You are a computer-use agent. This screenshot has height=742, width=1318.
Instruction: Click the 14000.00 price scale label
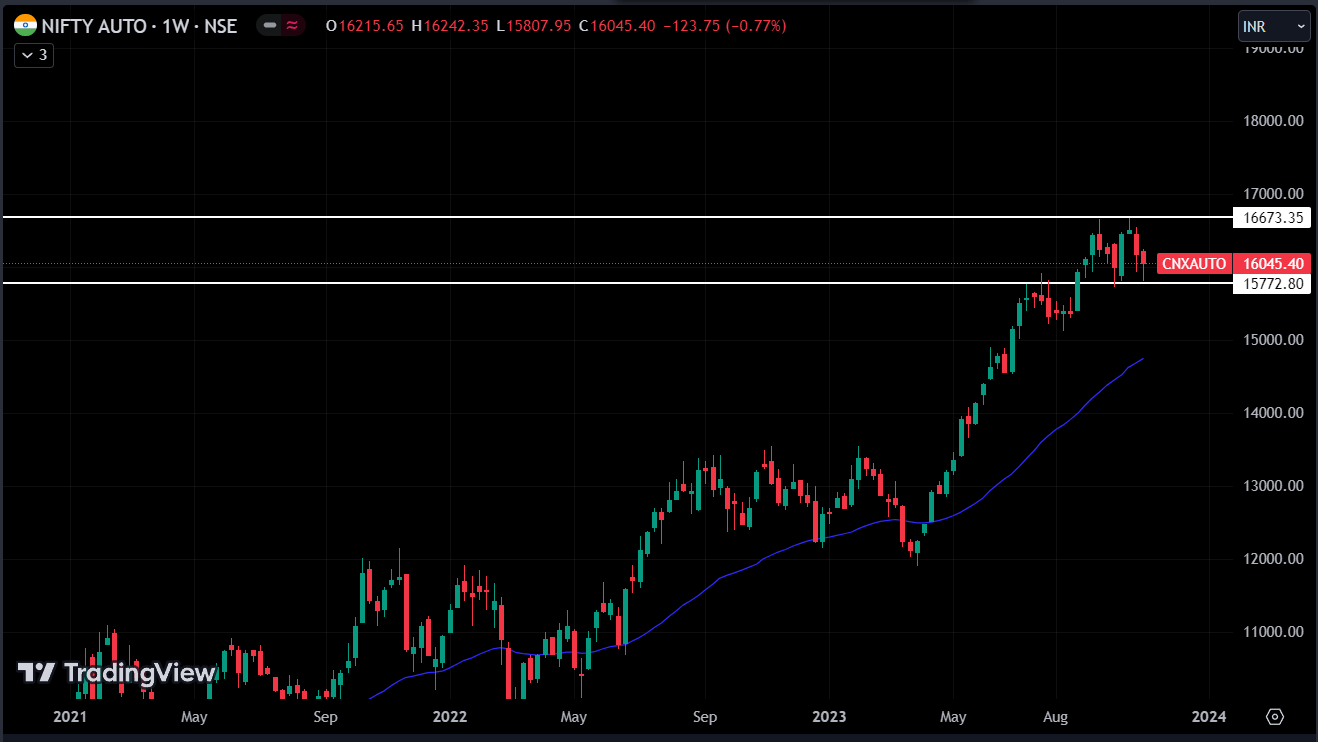pos(1272,413)
